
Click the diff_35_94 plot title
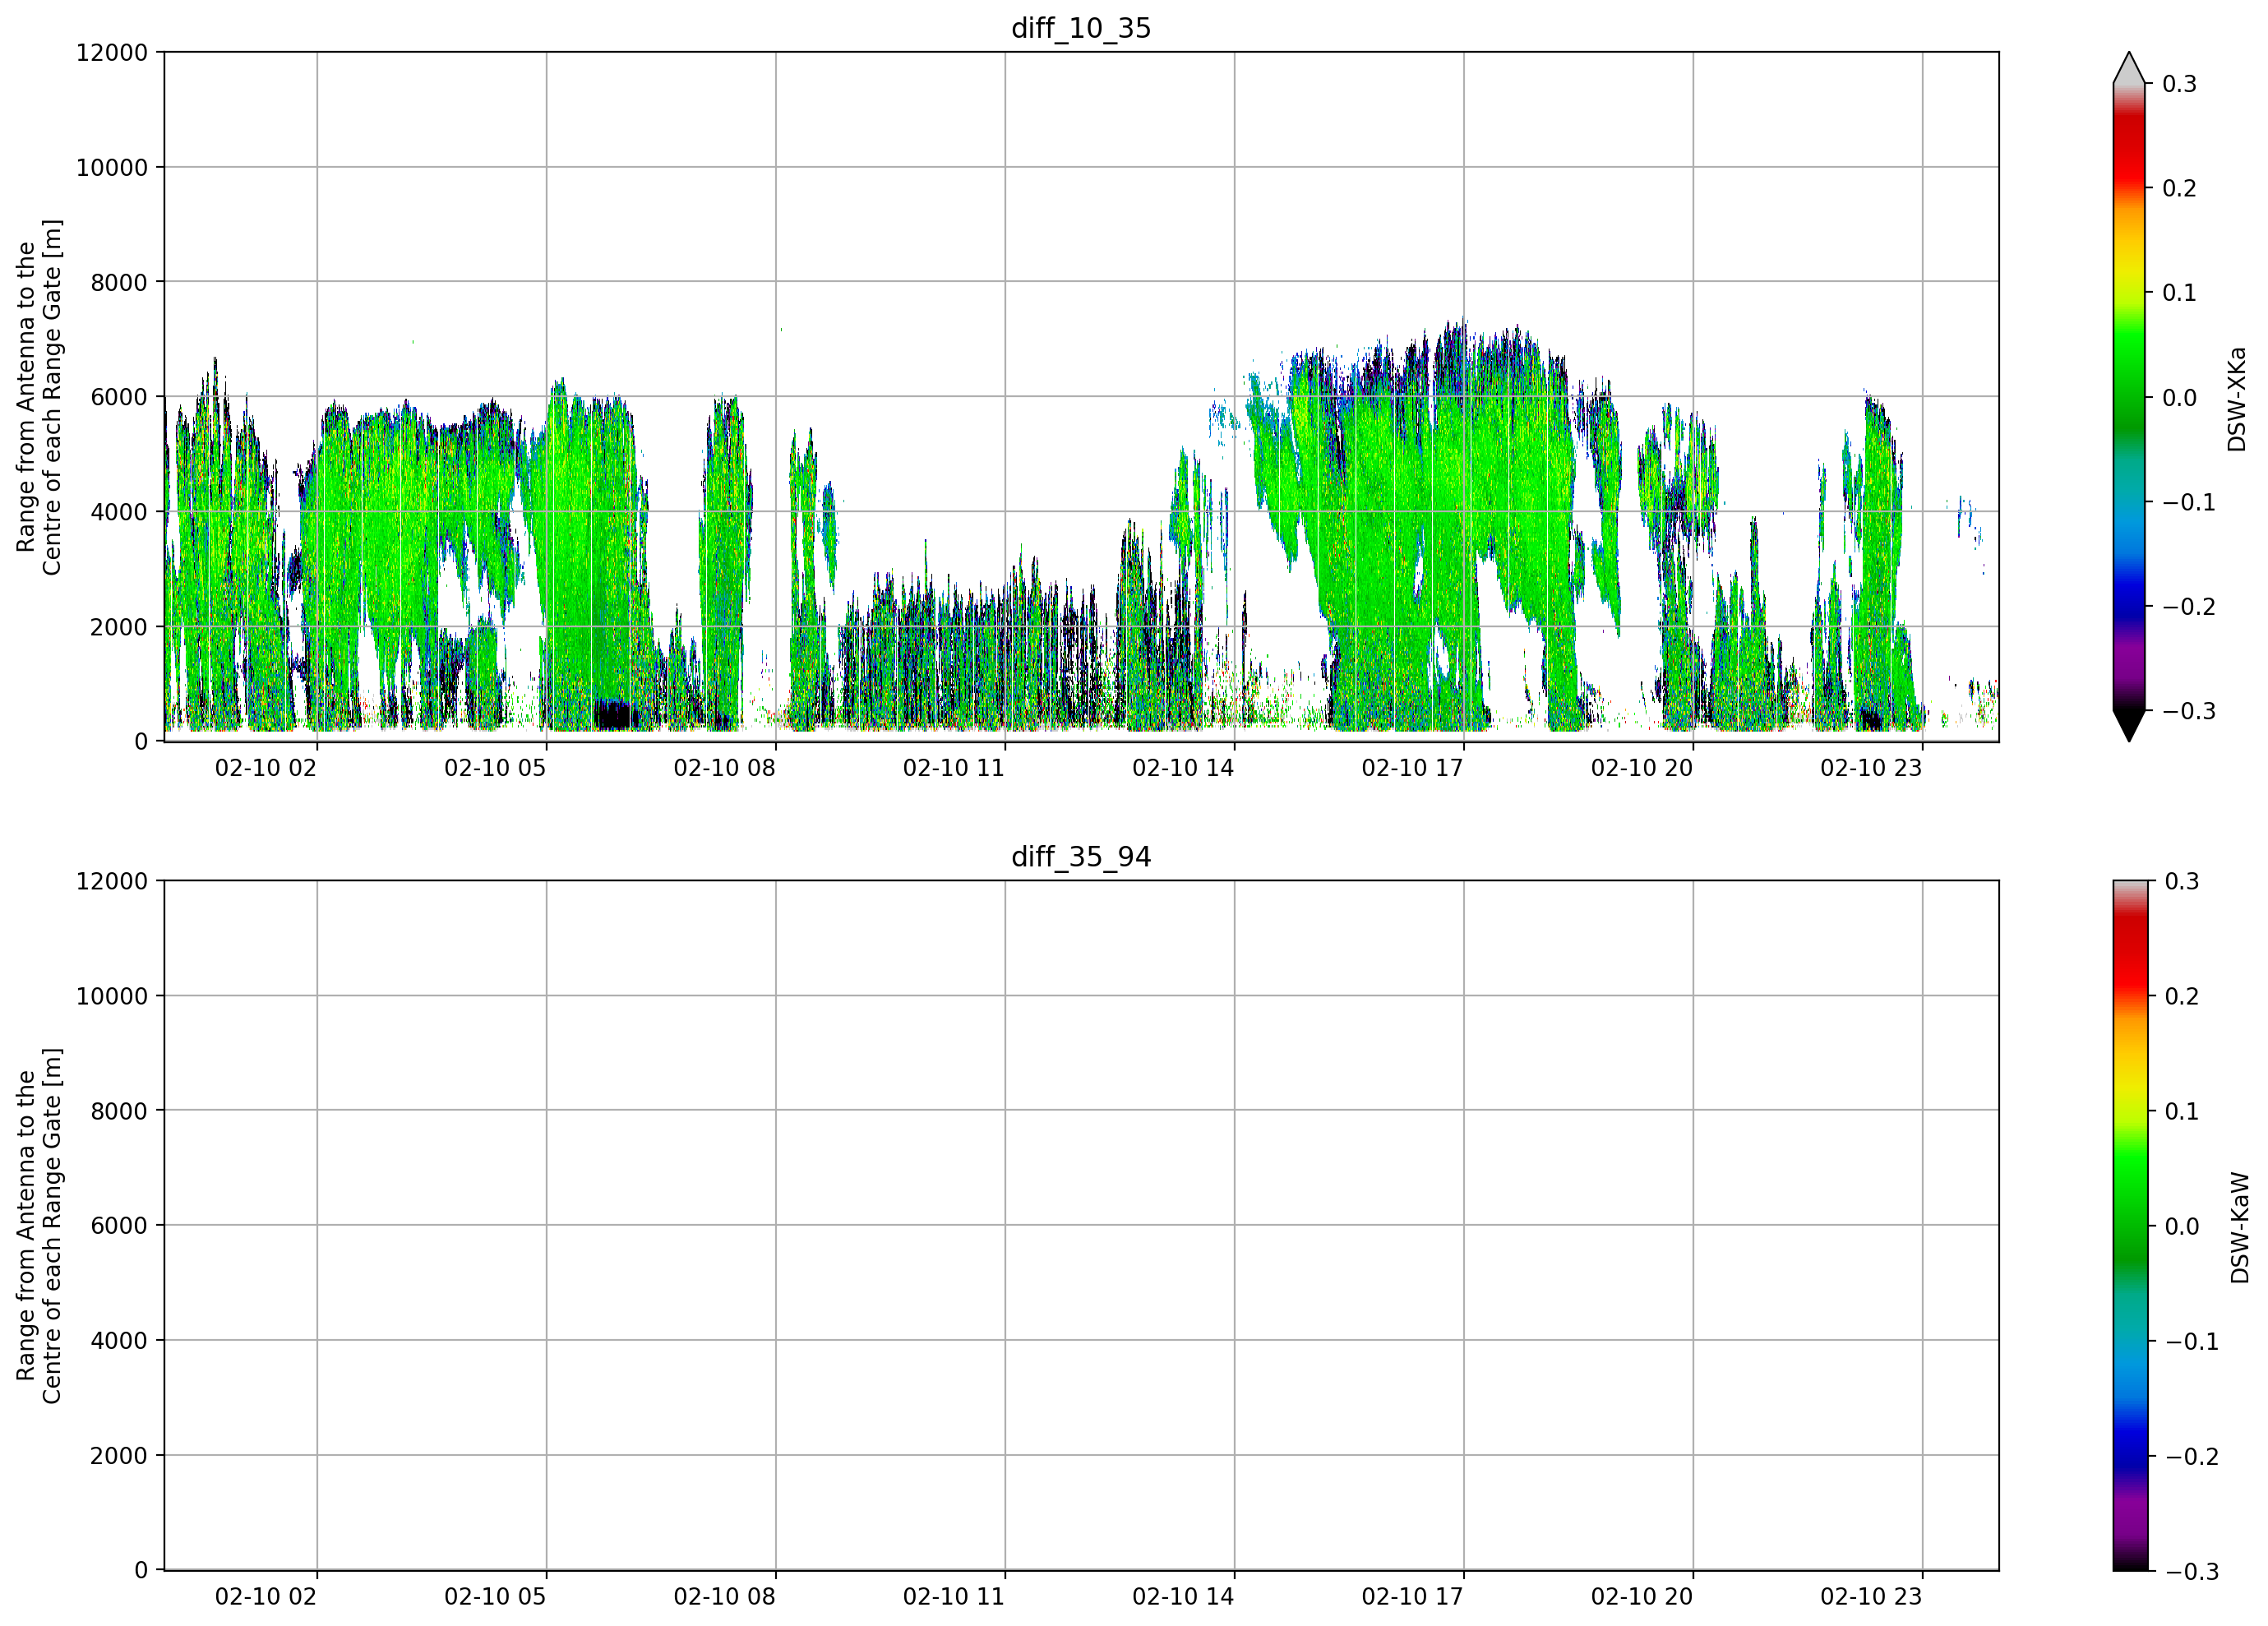click(1081, 857)
